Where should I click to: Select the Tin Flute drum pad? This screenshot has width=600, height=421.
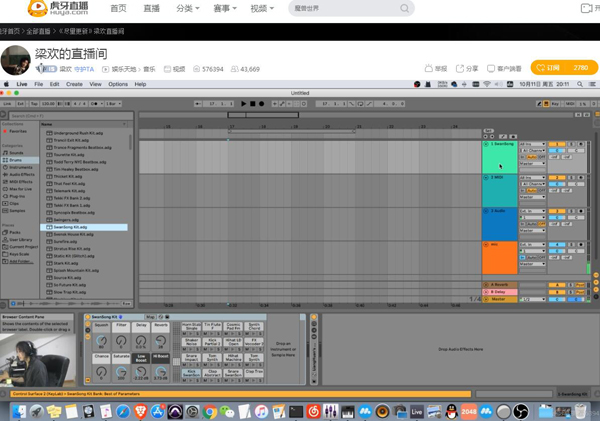pos(212,326)
